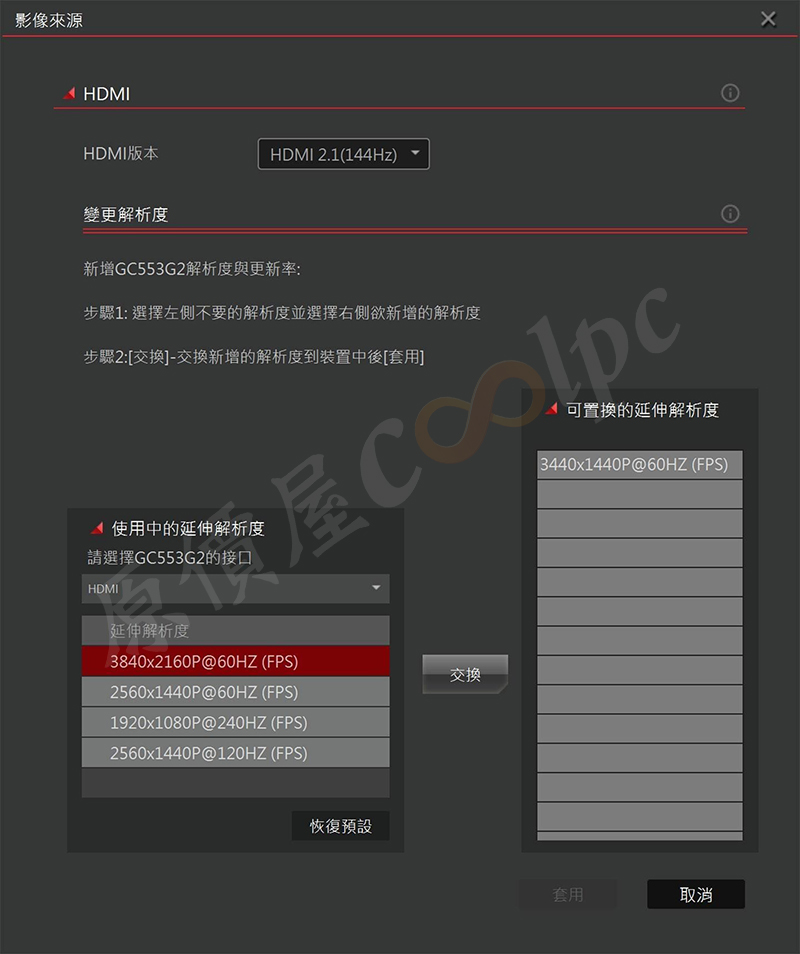Expand the HDMI interface selector under 請選擇GC553G2的接口
The height and width of the screenshot is (954, 800).
(x=235, y=588)
